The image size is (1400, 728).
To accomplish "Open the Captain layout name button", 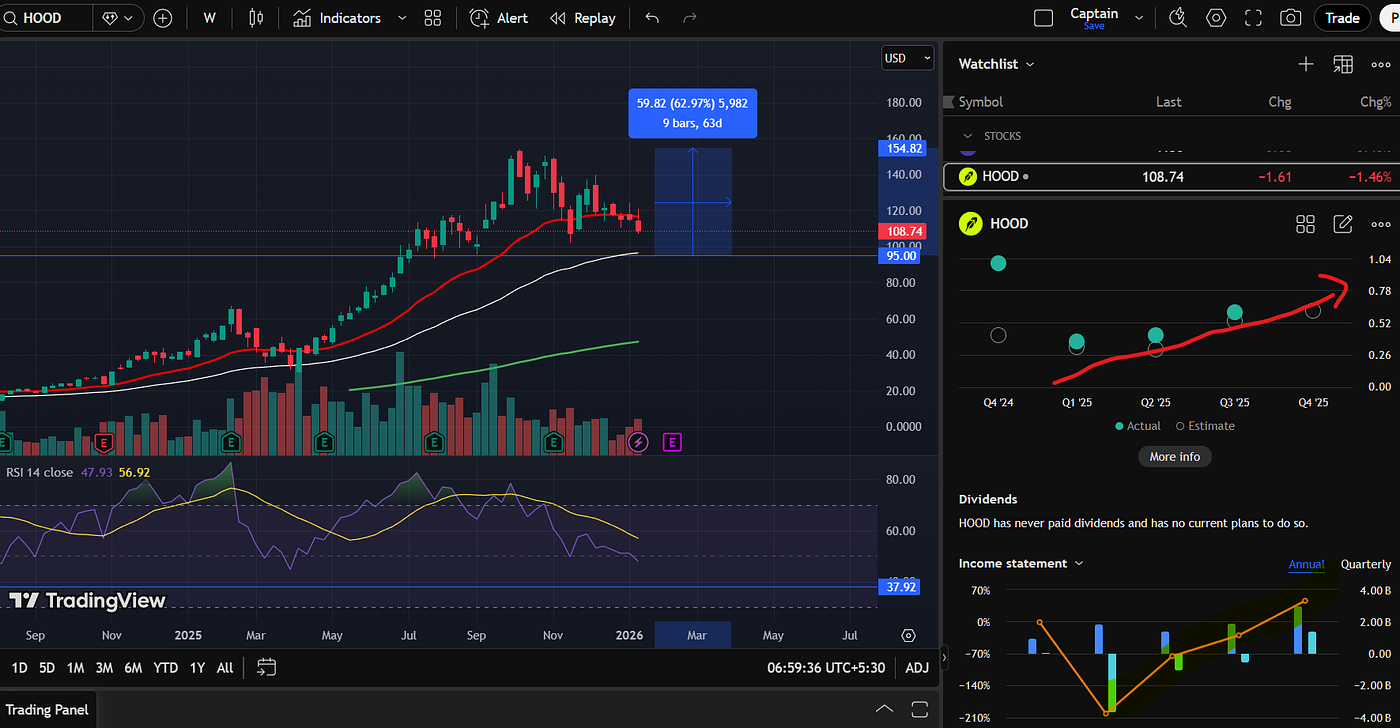I will click(x=1094, y=17).
